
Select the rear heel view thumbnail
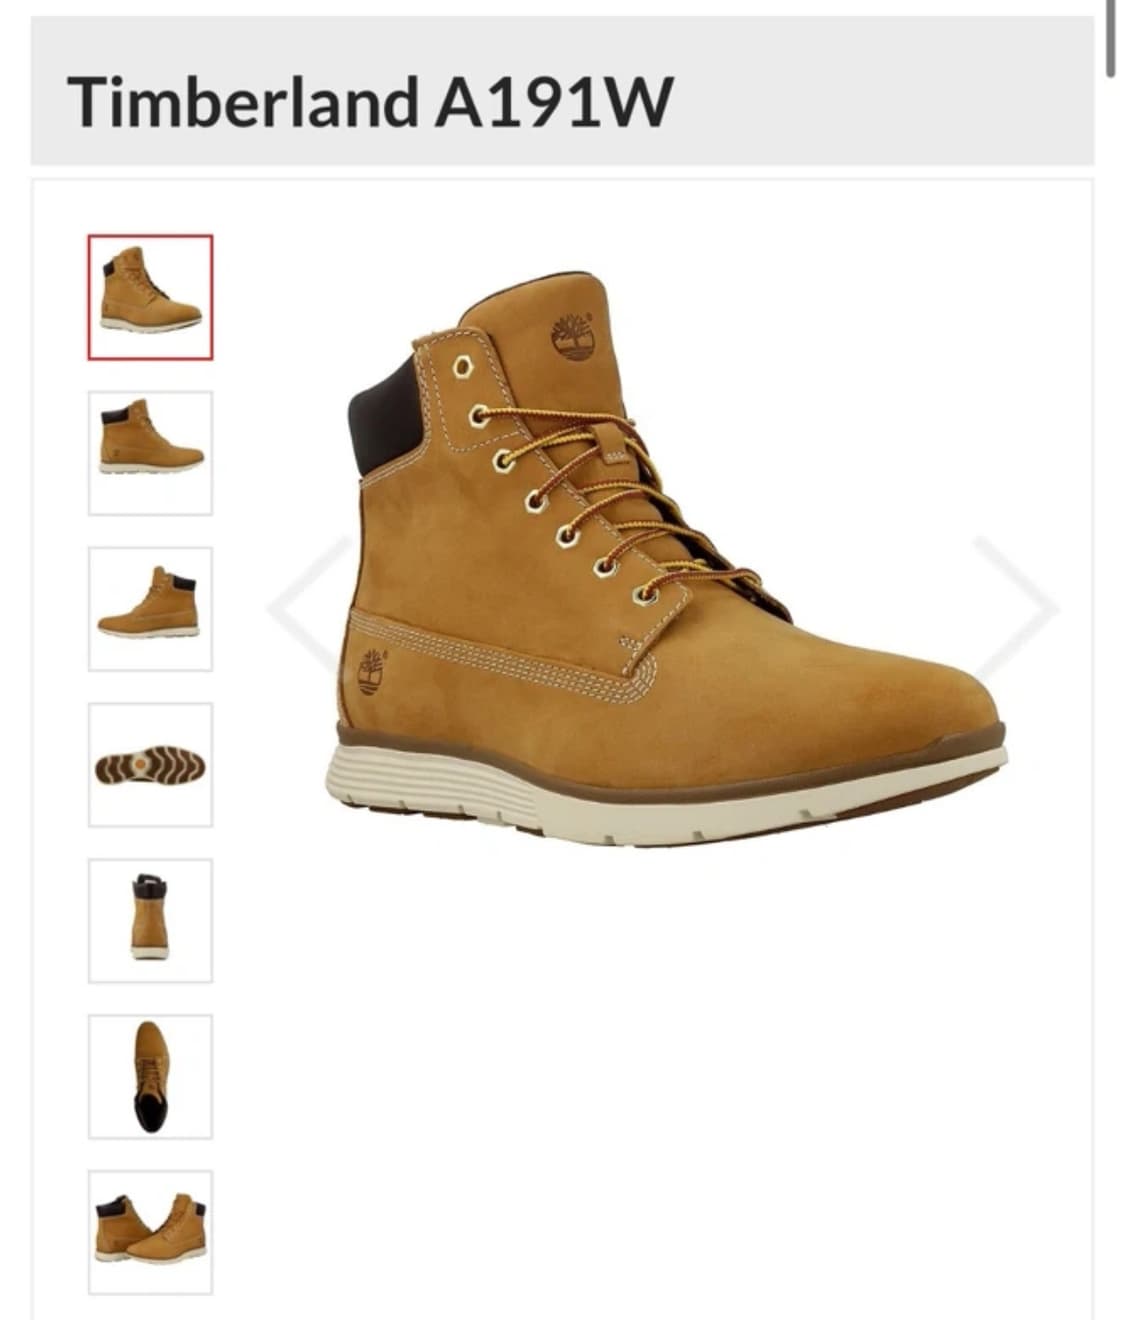pos(150,921)
